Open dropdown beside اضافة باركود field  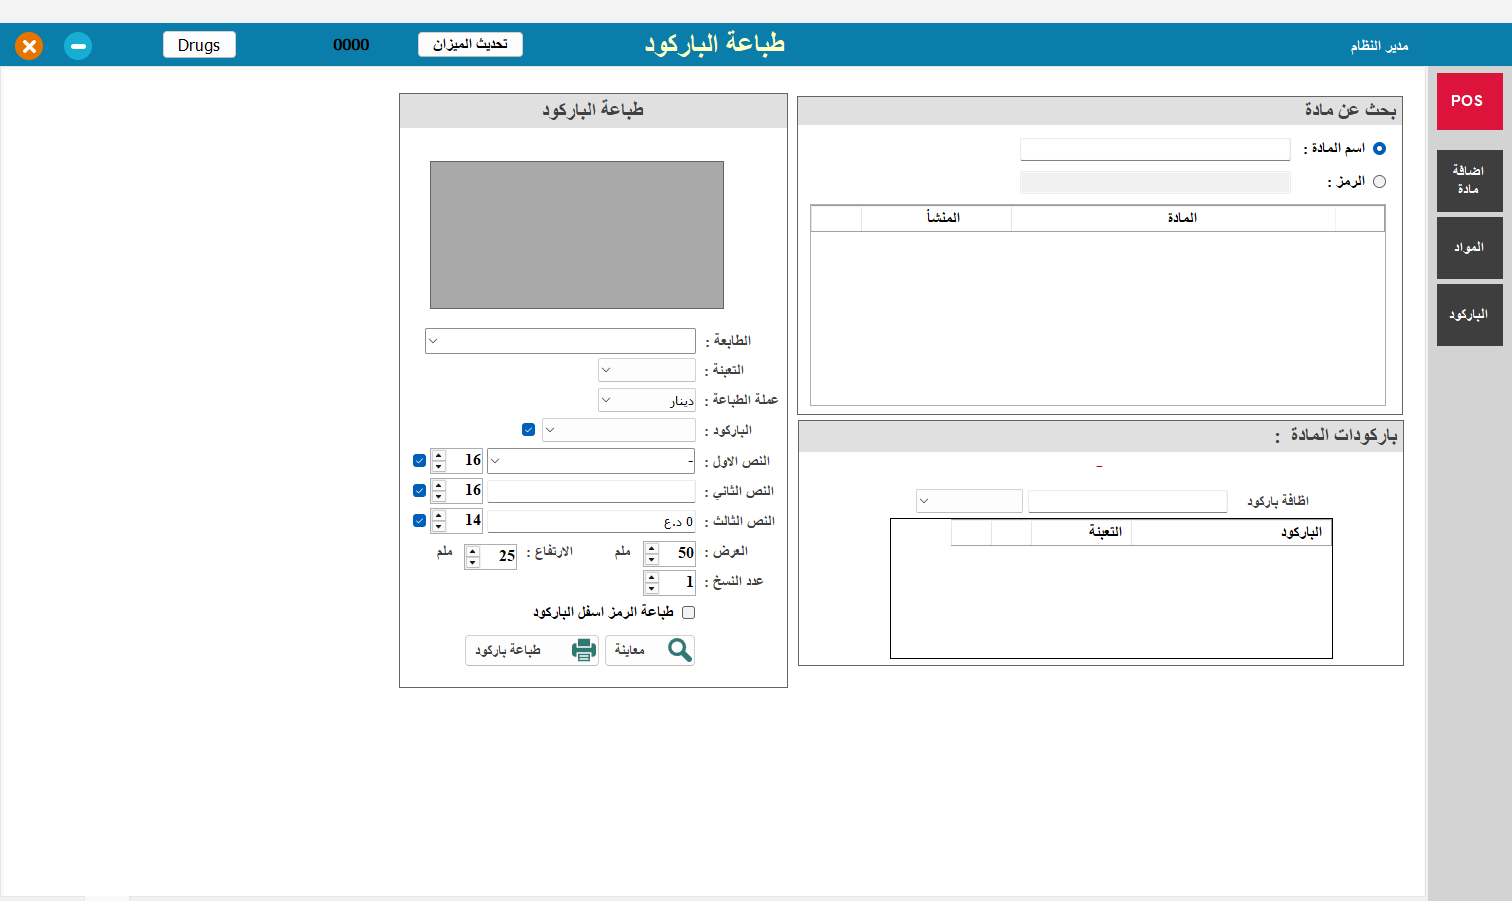point(969,501)
